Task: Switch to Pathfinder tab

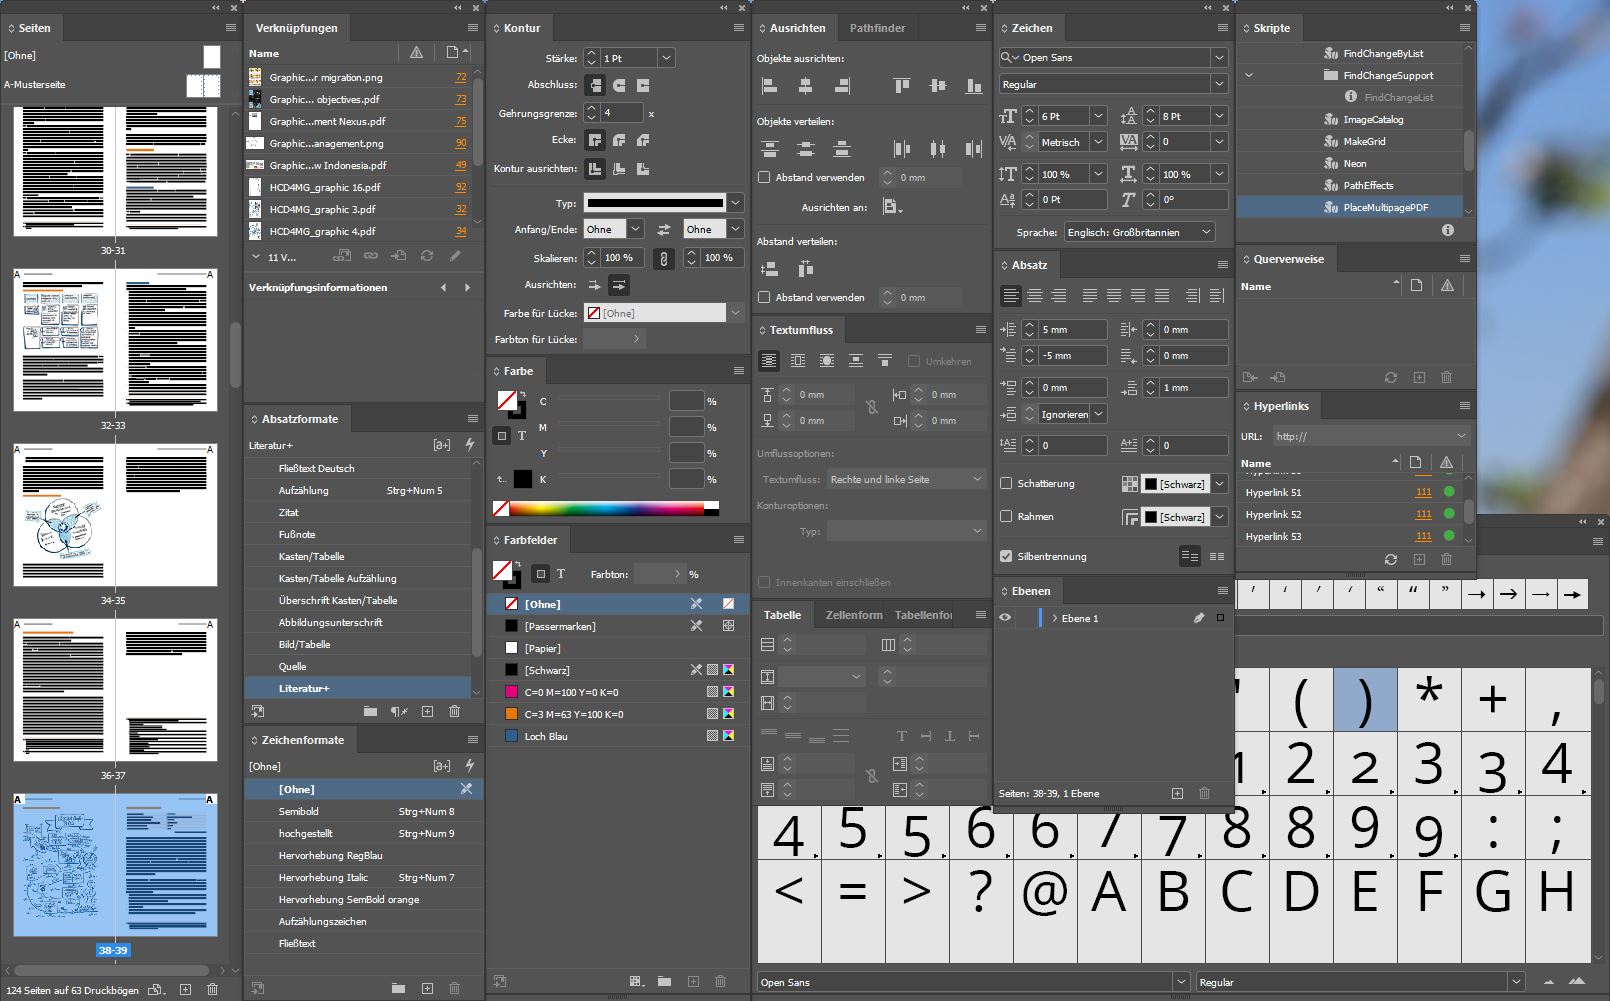Action: pyautogui.click(x=877, y=28)
